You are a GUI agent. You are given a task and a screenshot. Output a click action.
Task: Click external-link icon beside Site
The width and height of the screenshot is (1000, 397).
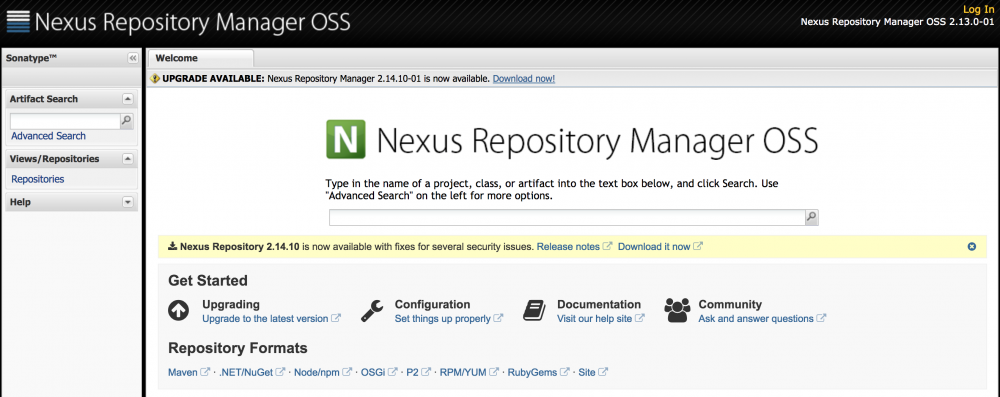[603, 372]
